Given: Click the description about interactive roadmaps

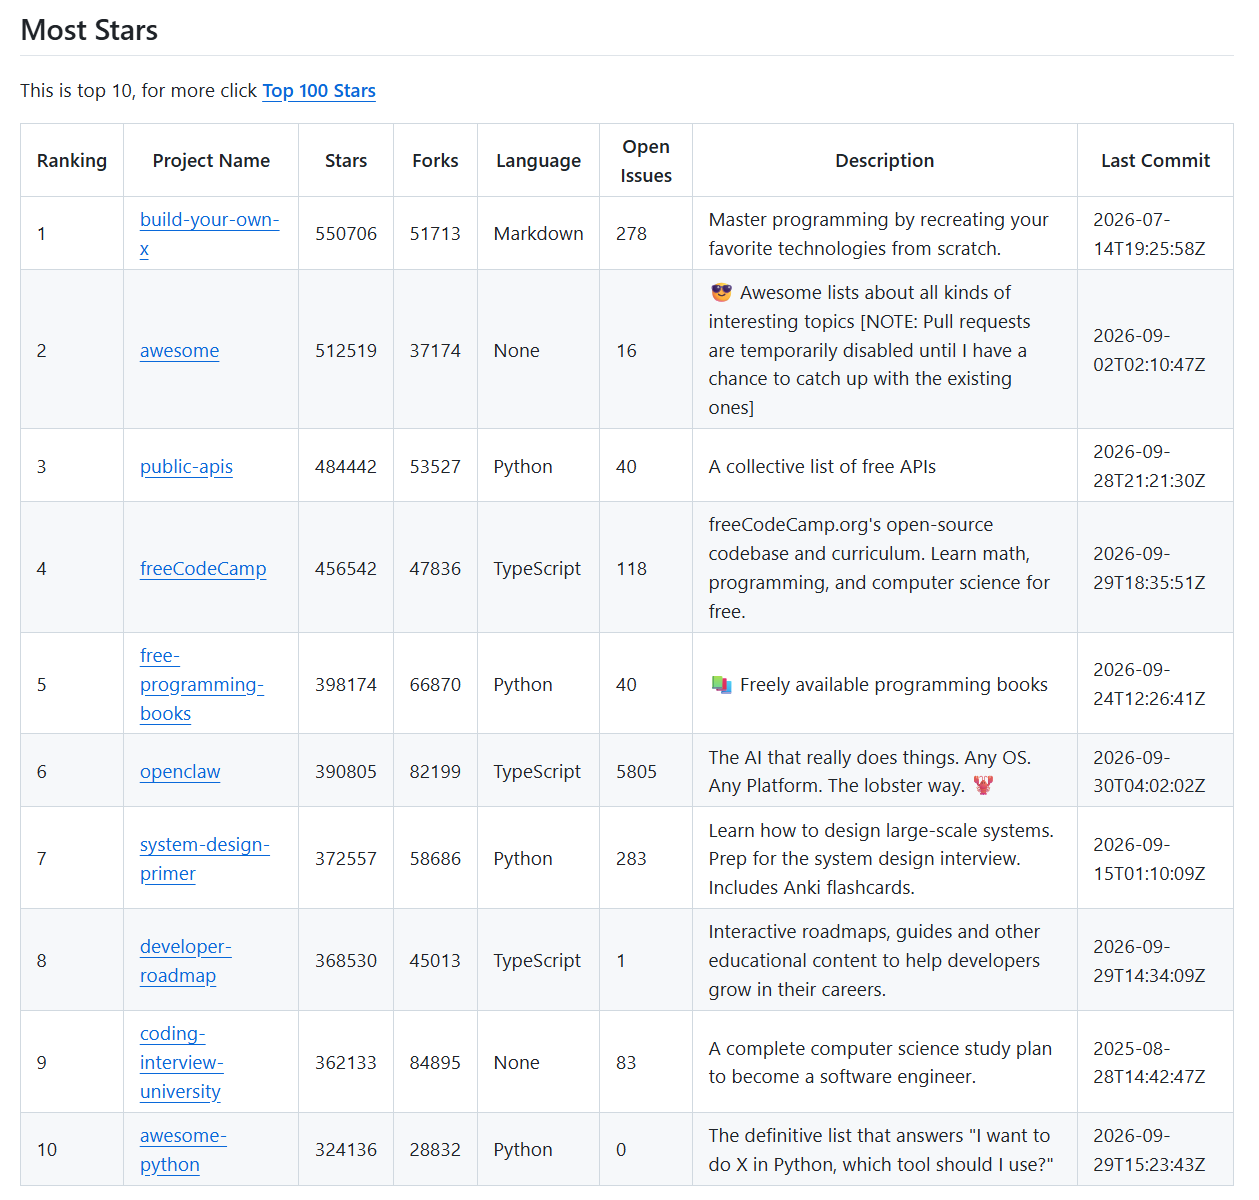Looking at the screenshot, I should [874, 961].
